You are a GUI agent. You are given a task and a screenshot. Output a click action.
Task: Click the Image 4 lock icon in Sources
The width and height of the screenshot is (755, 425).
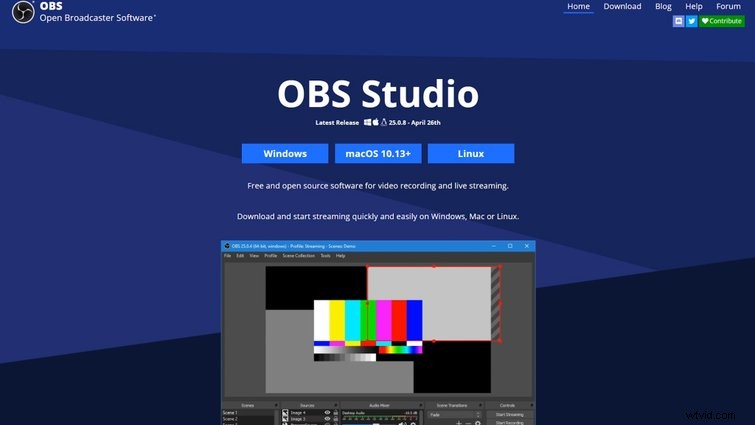coord(336,412)
